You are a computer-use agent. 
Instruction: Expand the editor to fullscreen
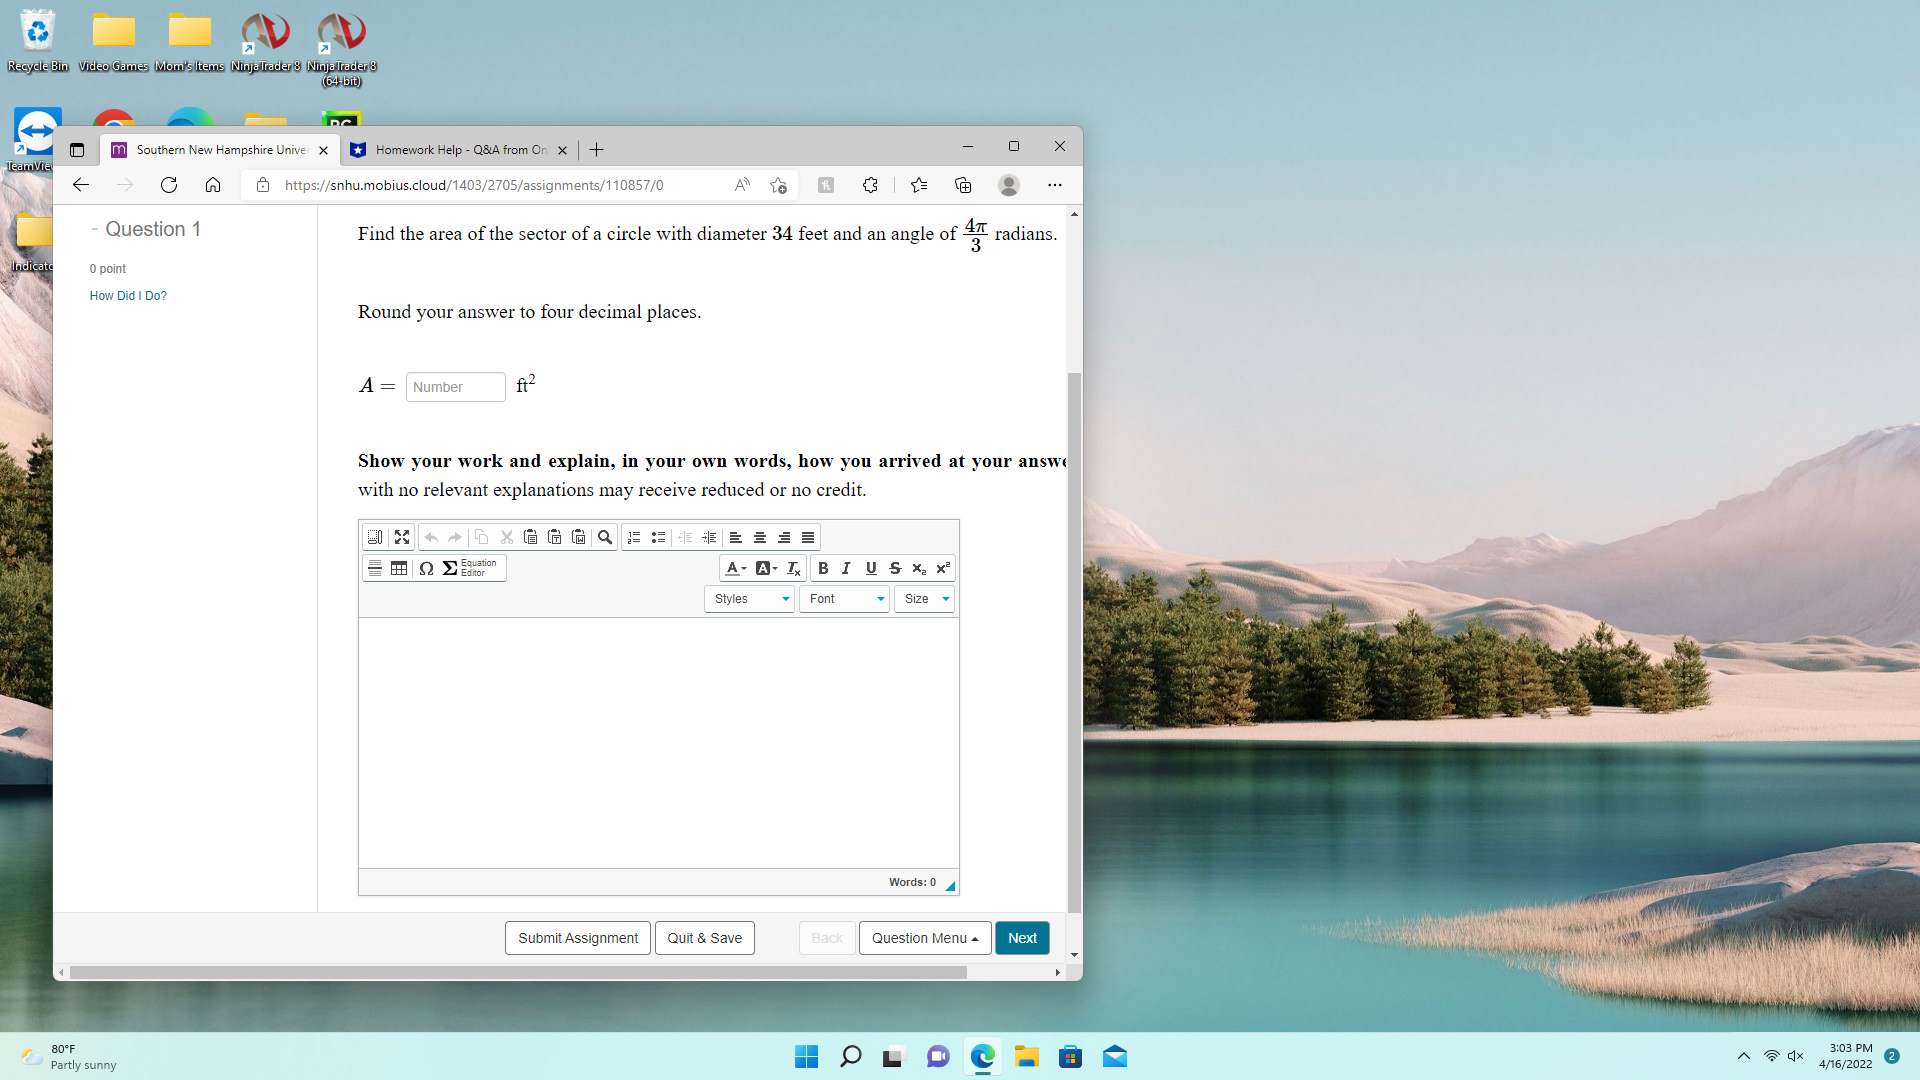(x=402, y=537)
